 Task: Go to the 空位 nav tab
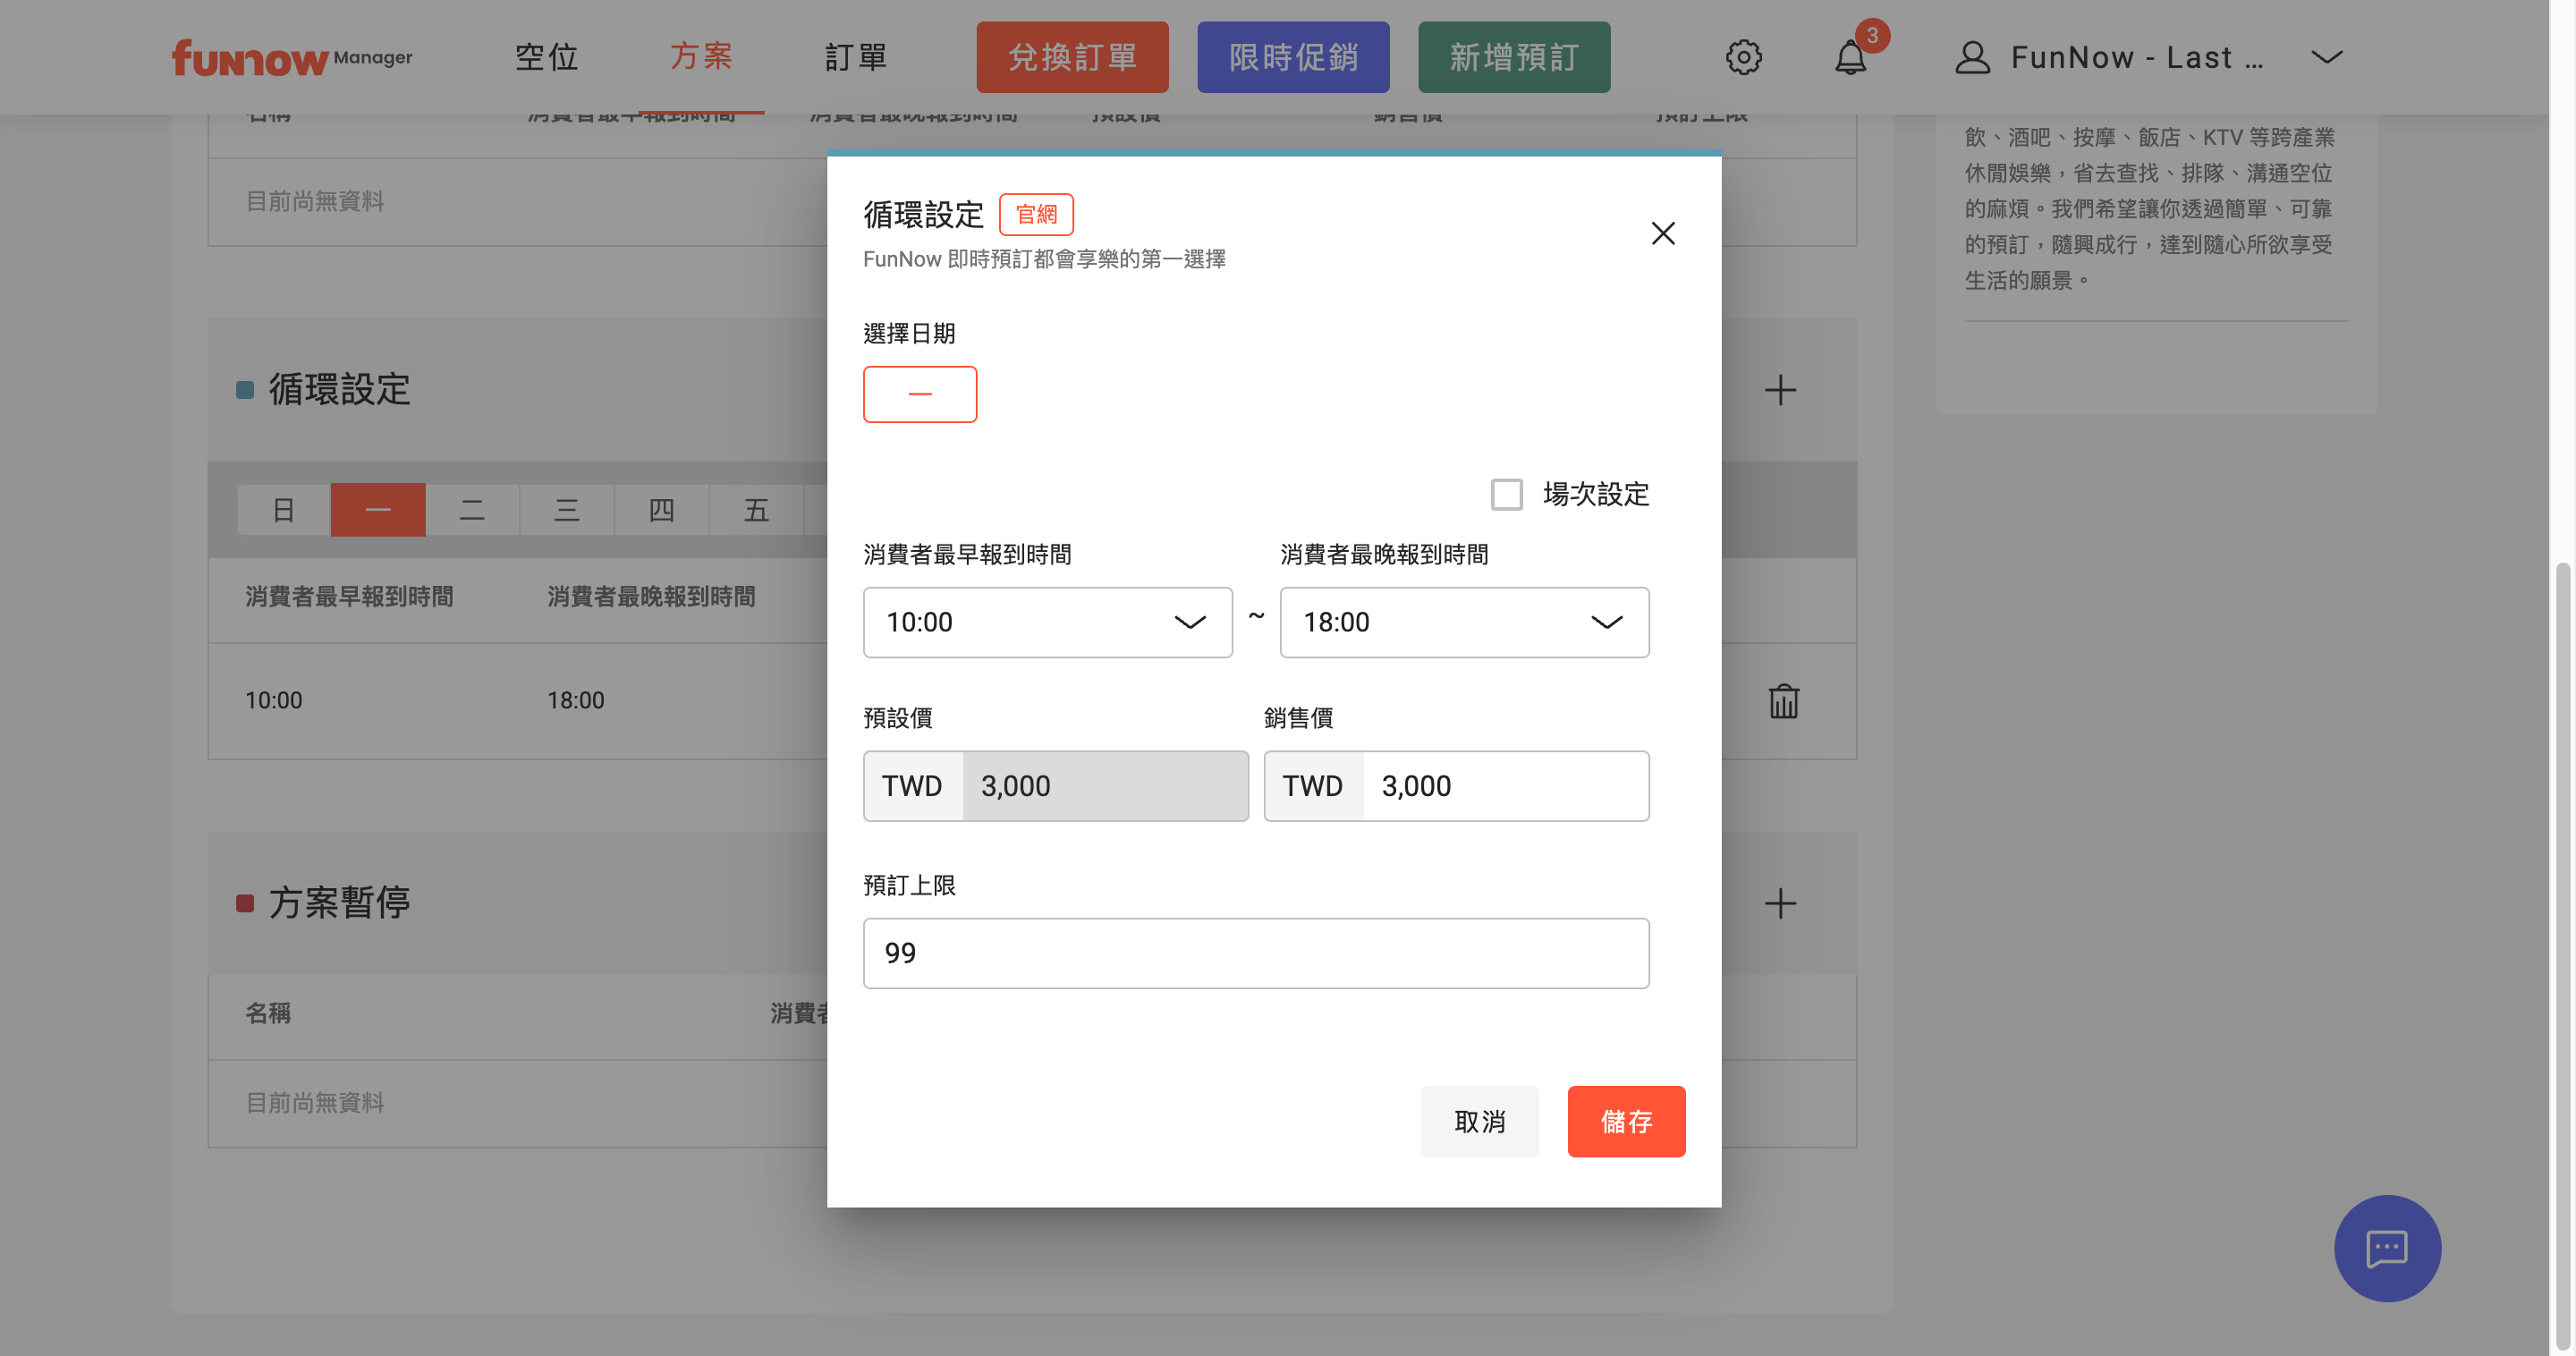[x=546, y=57]
